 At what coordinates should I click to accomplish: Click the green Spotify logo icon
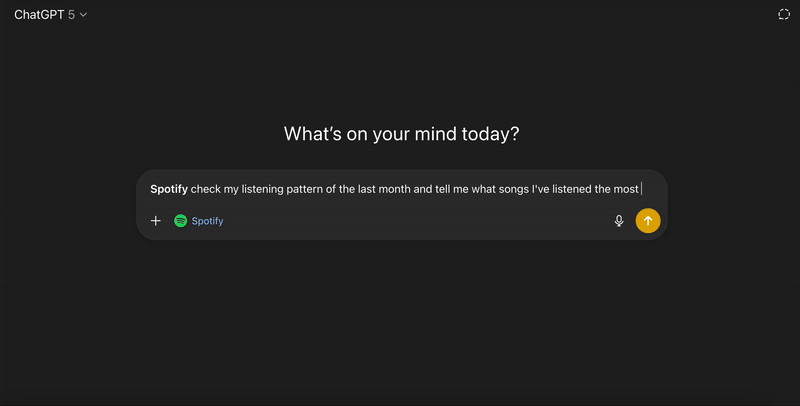pos(181,221)
